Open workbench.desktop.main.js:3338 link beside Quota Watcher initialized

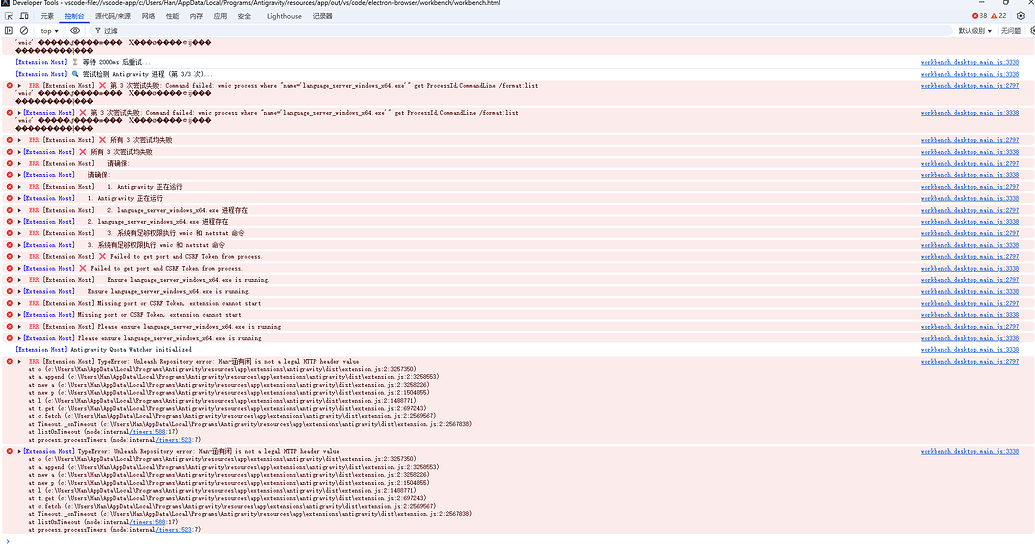pos(970,350)
